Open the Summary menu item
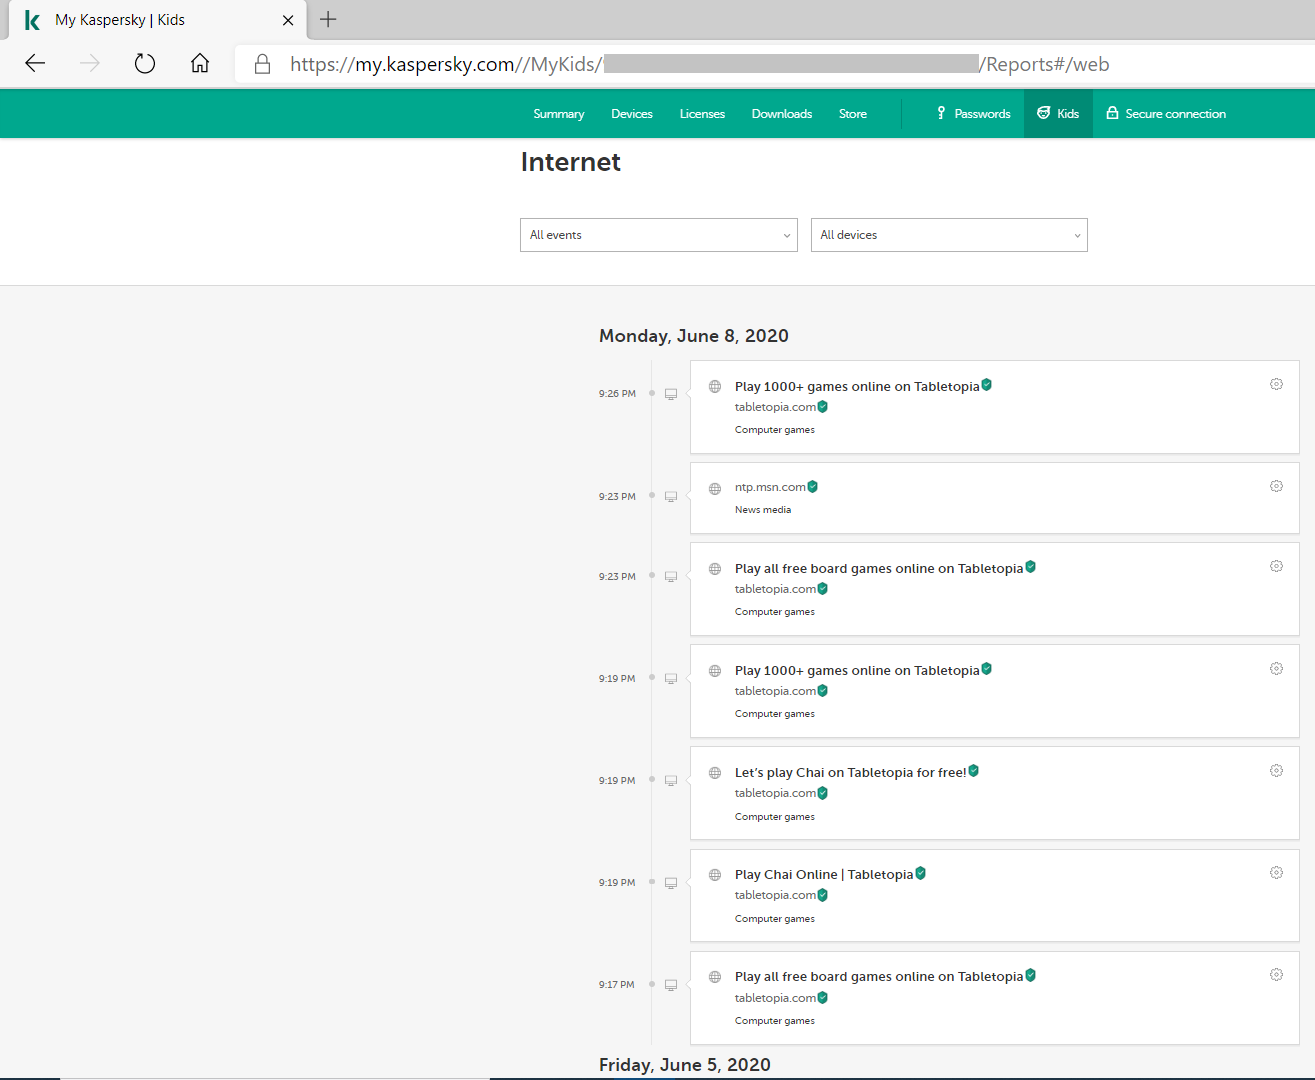The width and height of the screenshot is (1315, 1080). (559, 114)
